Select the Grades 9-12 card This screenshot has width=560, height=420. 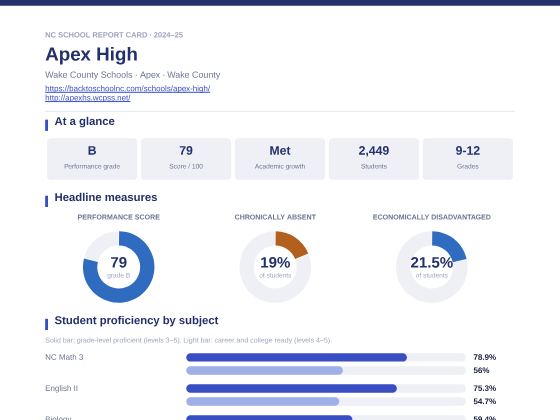tap(468, 159)
